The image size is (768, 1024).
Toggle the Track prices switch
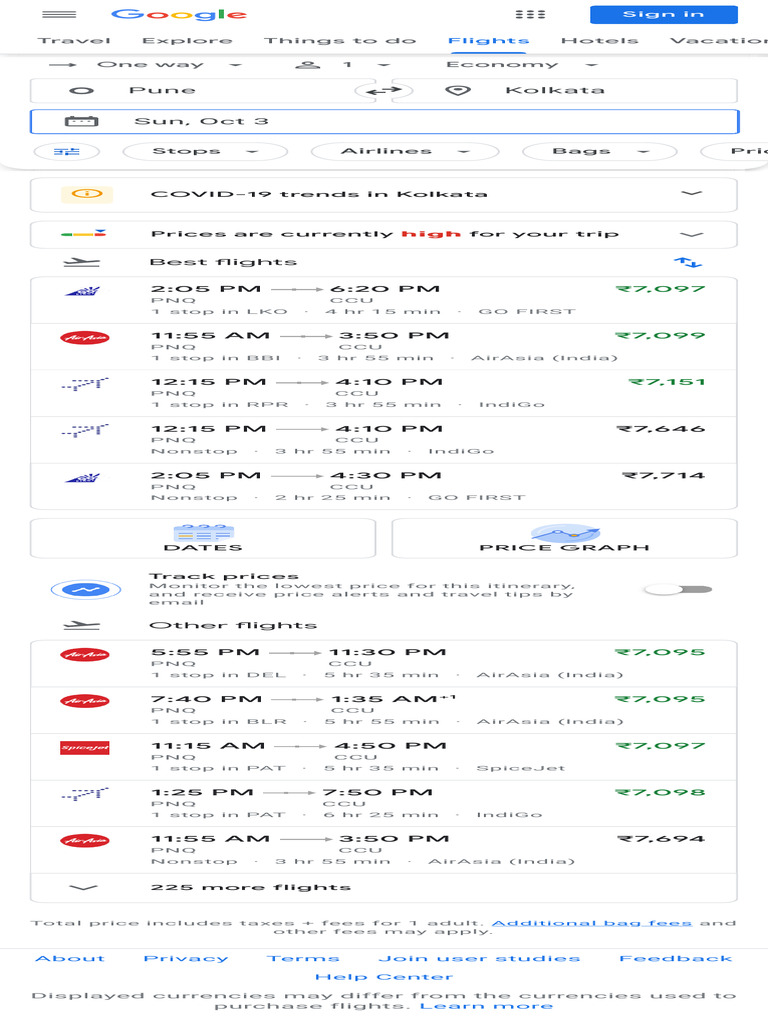click(677, 589)
